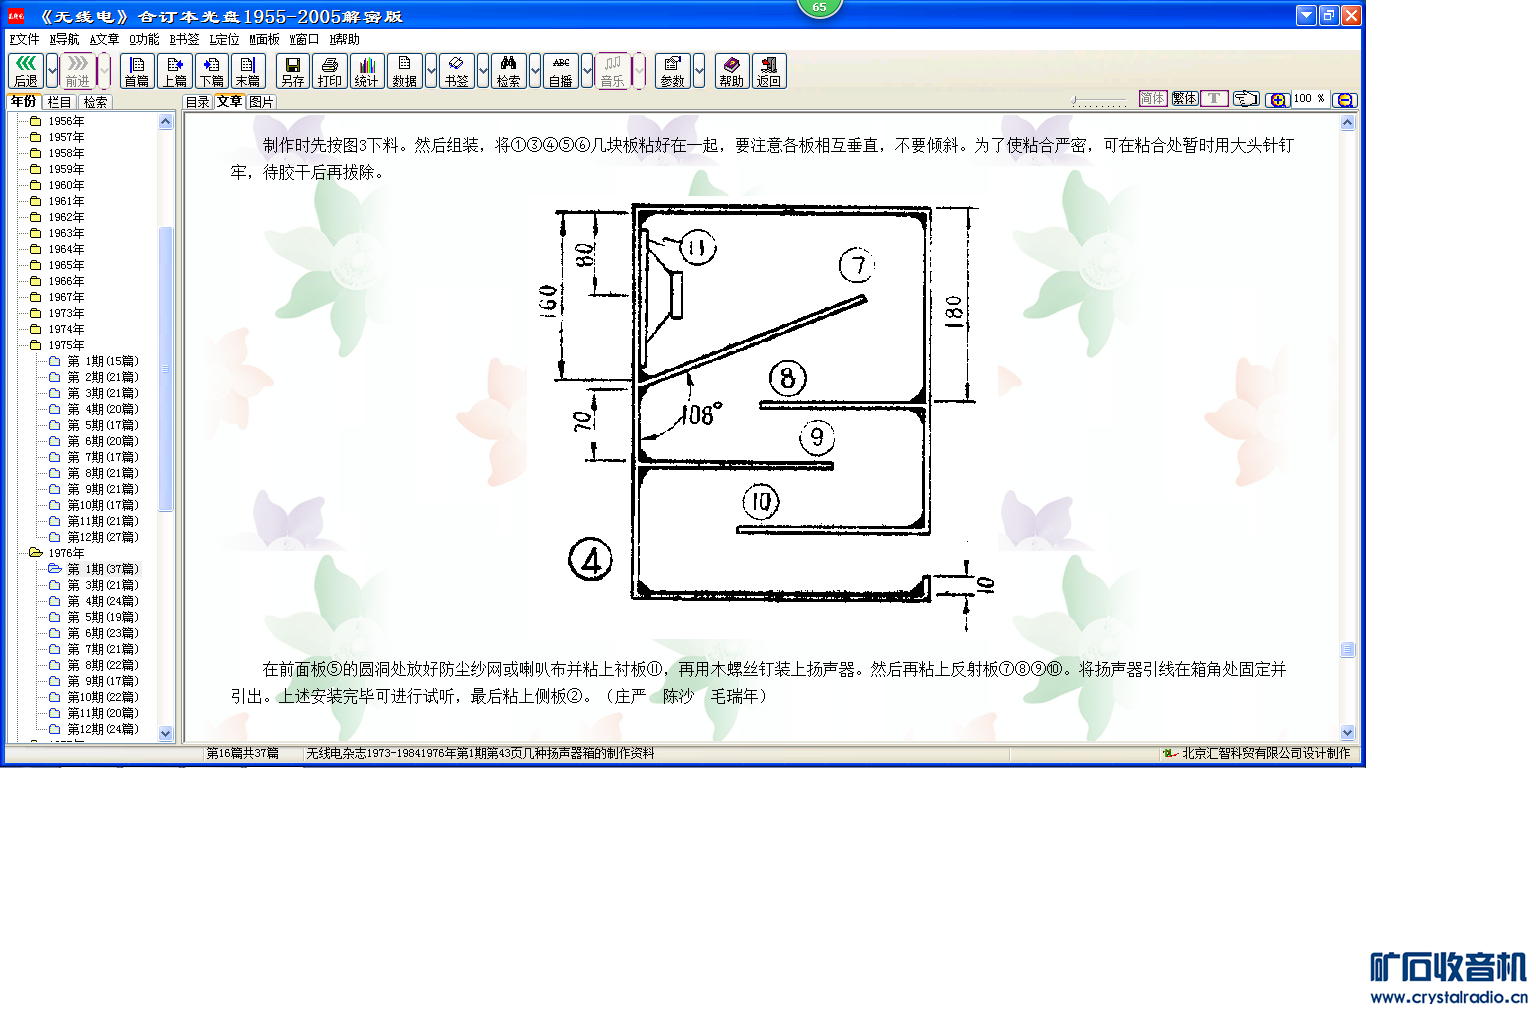Zoom in with the plus magnifier

click(1277, 99)
